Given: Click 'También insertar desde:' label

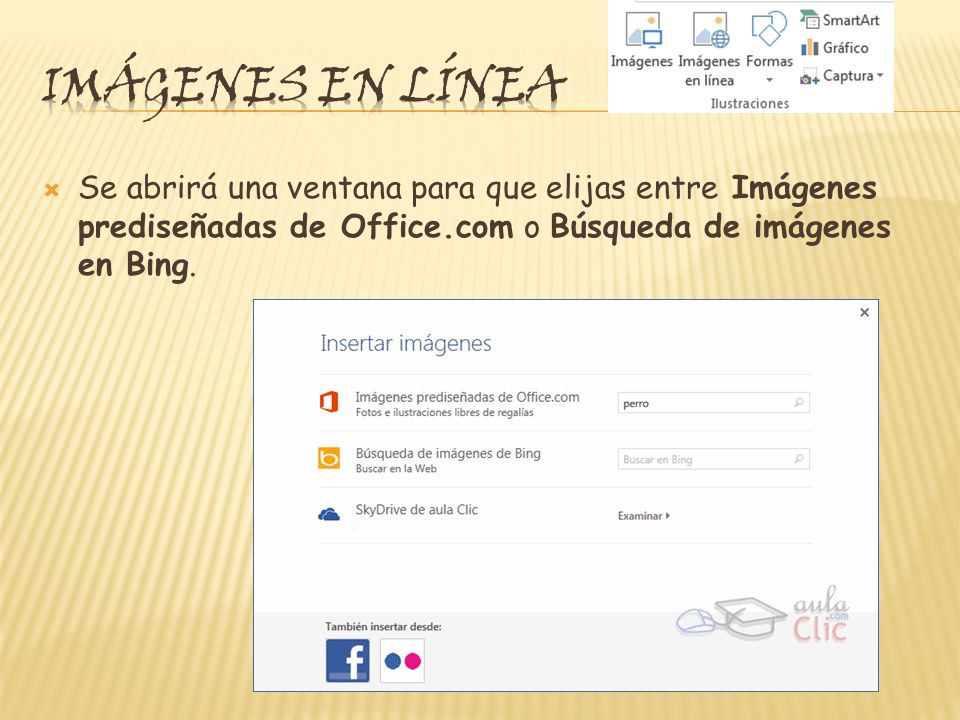Looking at the screenshot, I should pos(383,626).
